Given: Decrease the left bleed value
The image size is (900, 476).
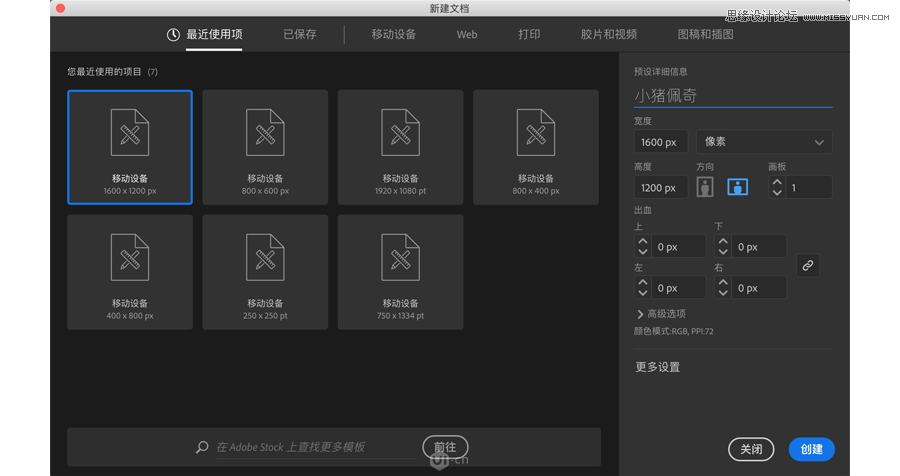Looking at the screenshot, I should pos(643,293).
